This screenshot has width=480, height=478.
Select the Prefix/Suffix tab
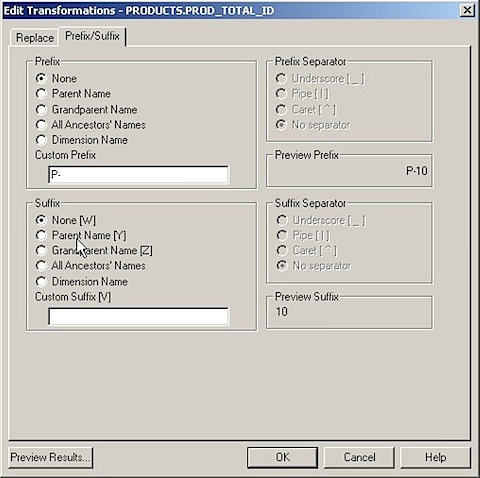92,36
